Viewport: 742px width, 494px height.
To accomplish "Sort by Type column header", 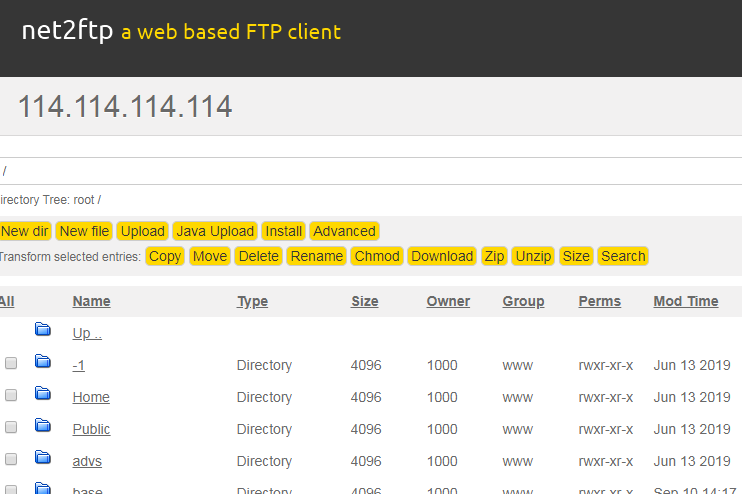I will point(252,301).
